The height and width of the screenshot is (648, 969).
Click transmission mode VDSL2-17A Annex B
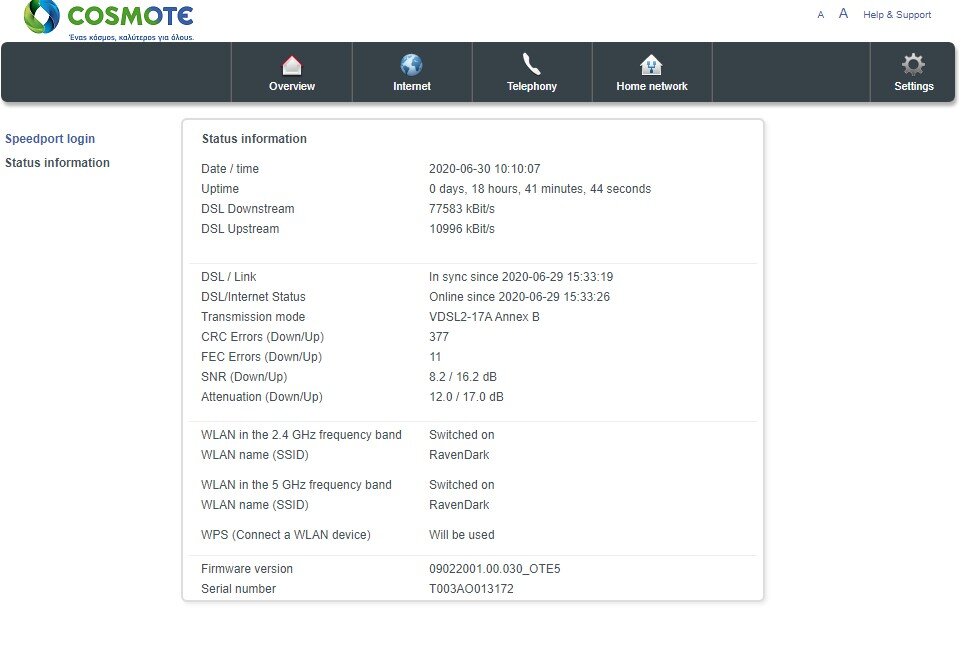(484, 317)
